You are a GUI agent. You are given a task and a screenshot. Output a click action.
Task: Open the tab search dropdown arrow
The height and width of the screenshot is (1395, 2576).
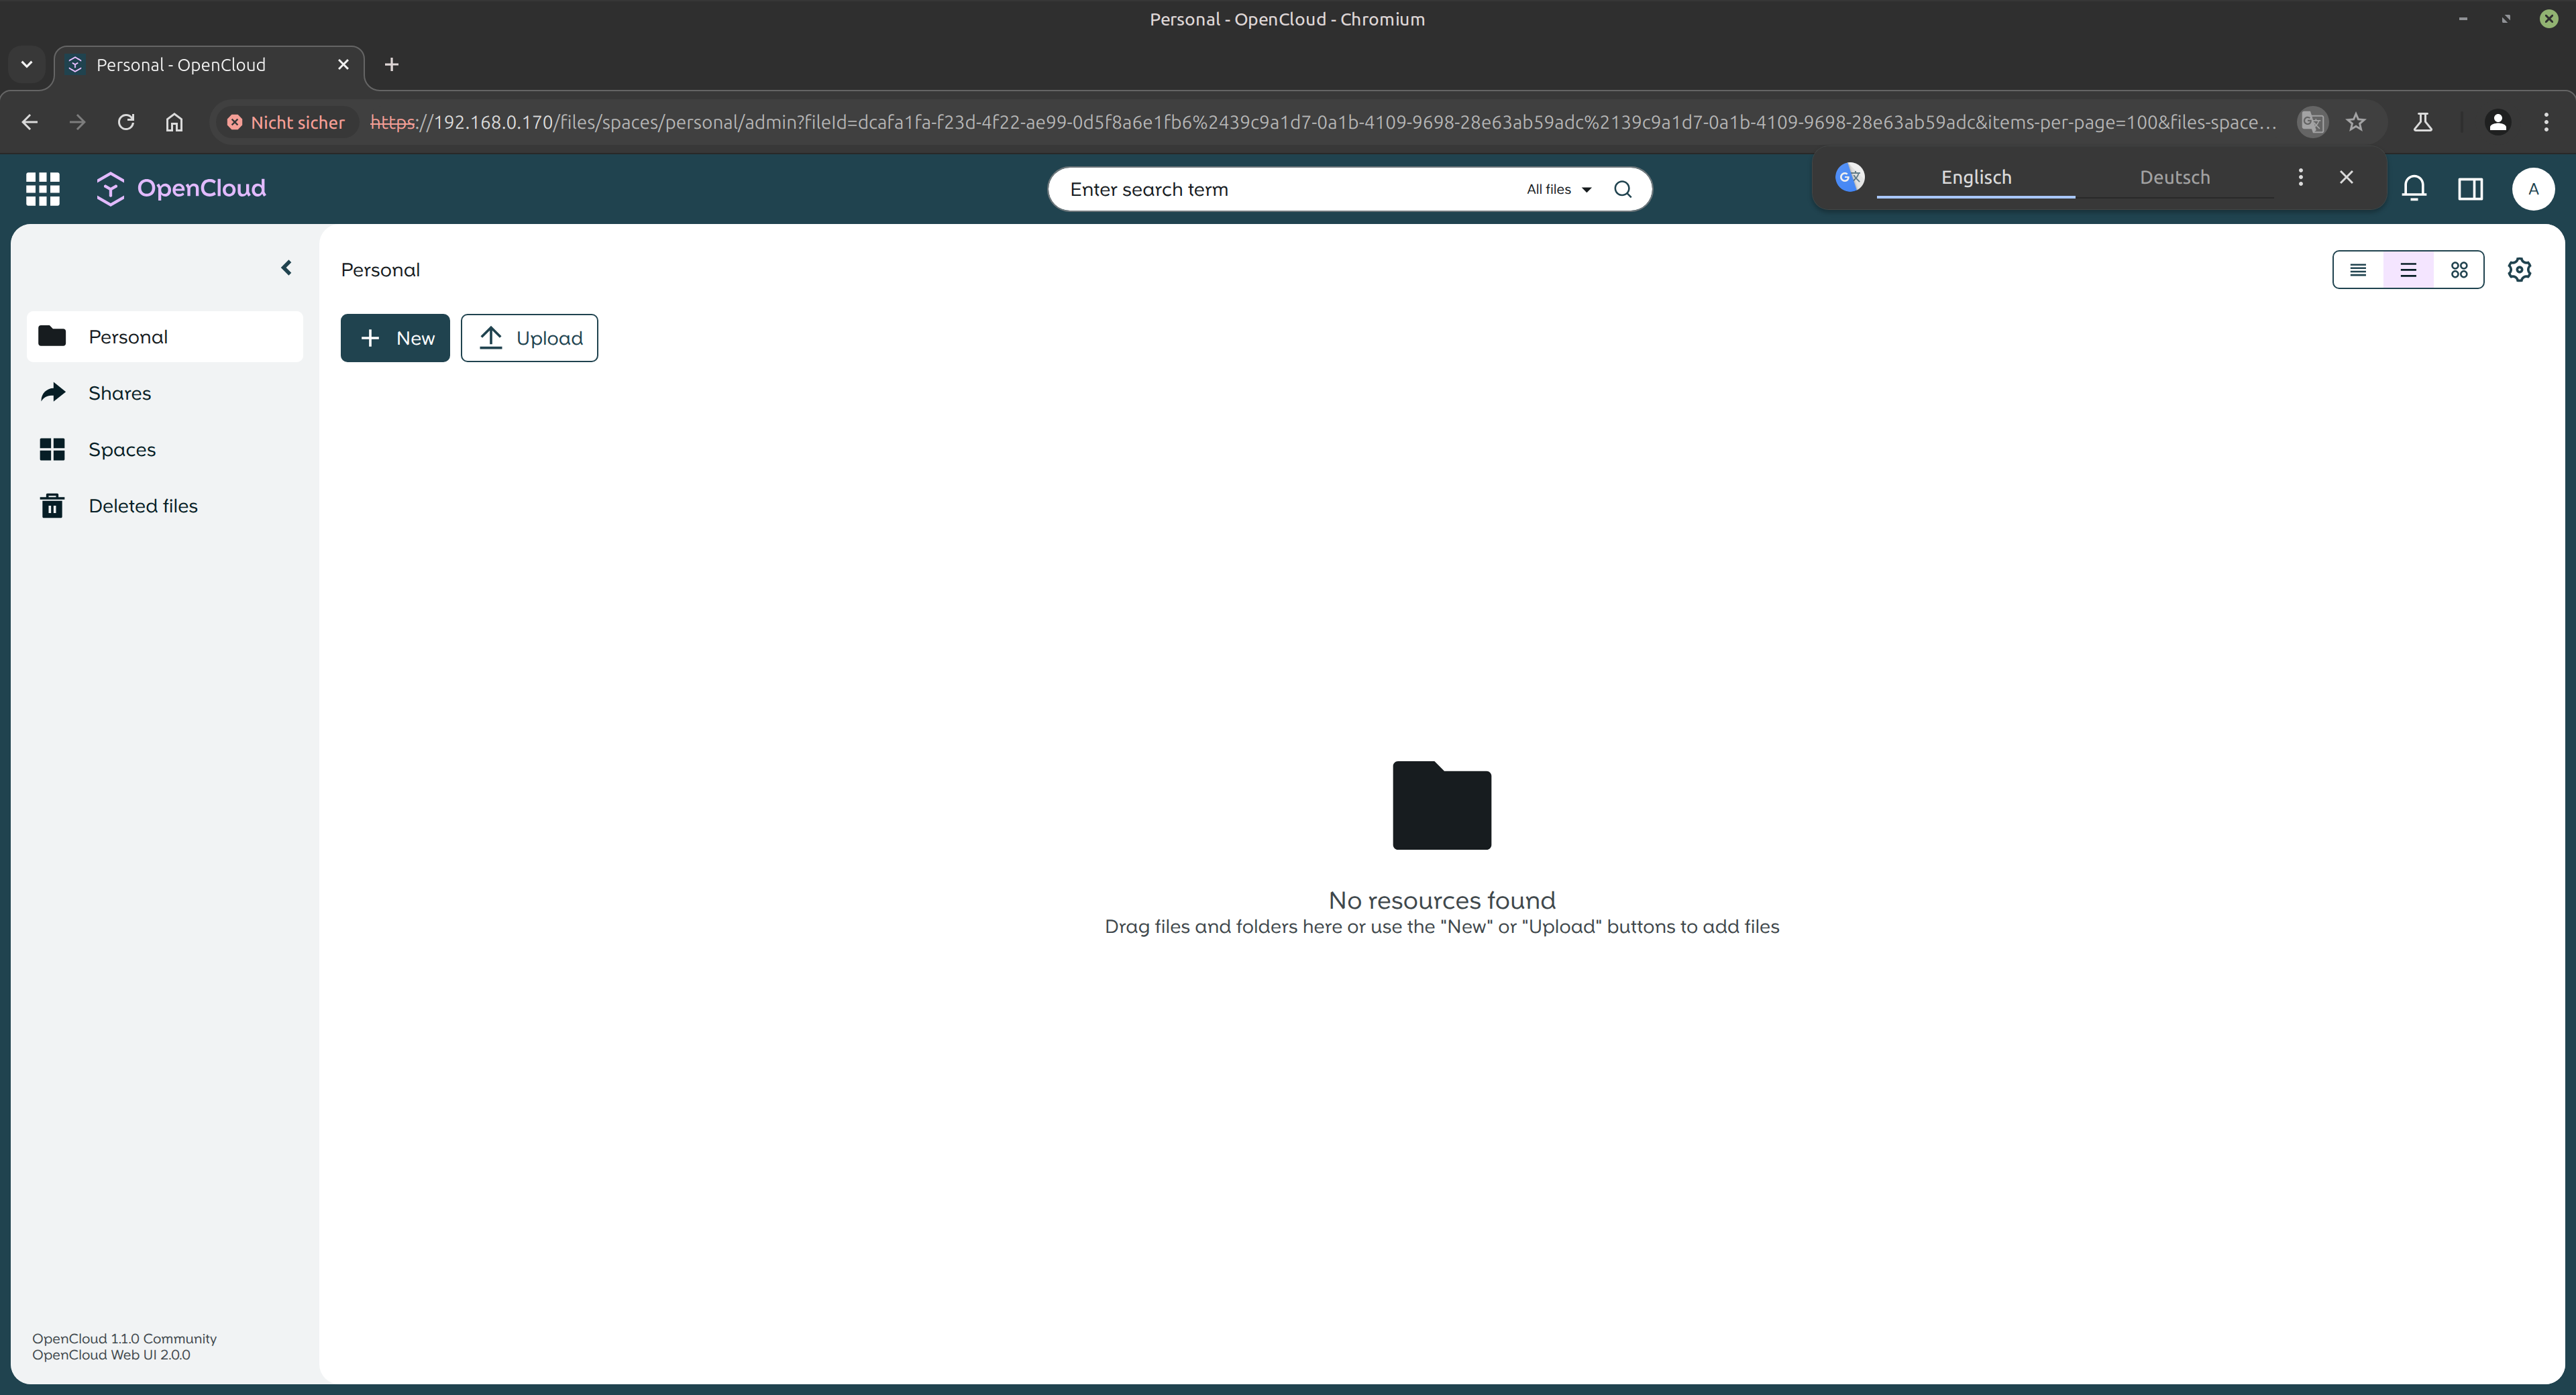pos(27,64)
